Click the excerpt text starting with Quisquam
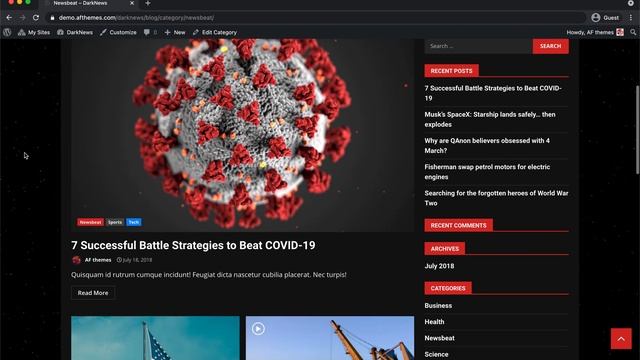 209,275
